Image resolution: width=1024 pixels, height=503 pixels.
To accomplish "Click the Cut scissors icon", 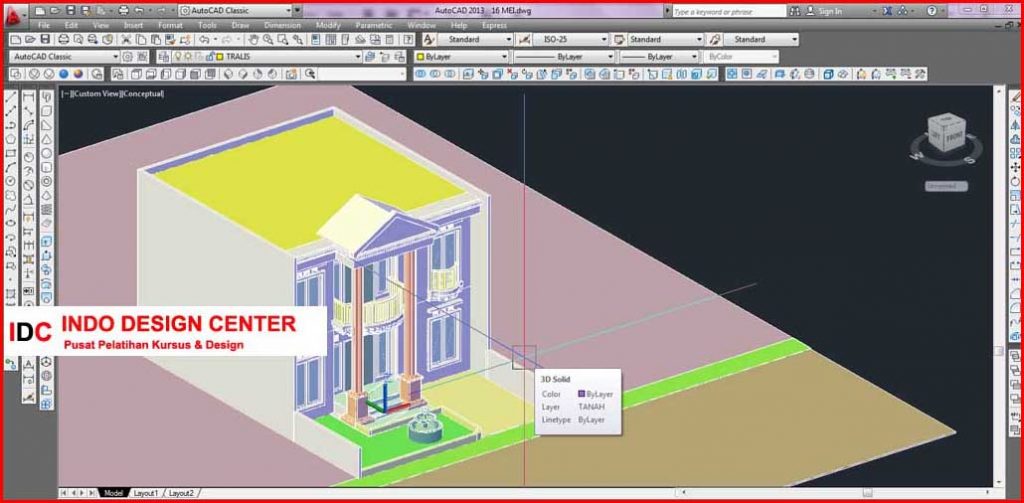I will 126,40.
